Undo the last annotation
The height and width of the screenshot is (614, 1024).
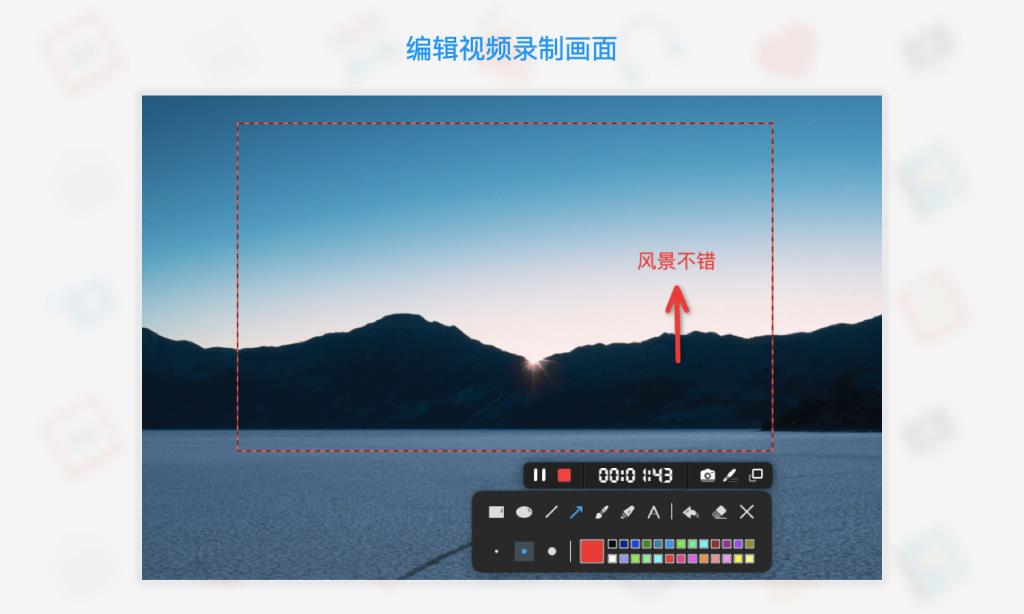[691, 512]
